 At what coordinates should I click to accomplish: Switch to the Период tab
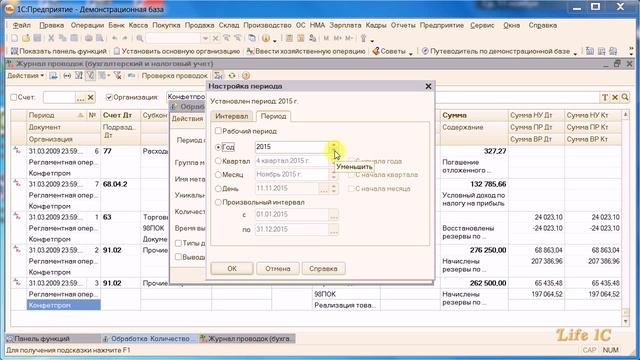(273, 116)
